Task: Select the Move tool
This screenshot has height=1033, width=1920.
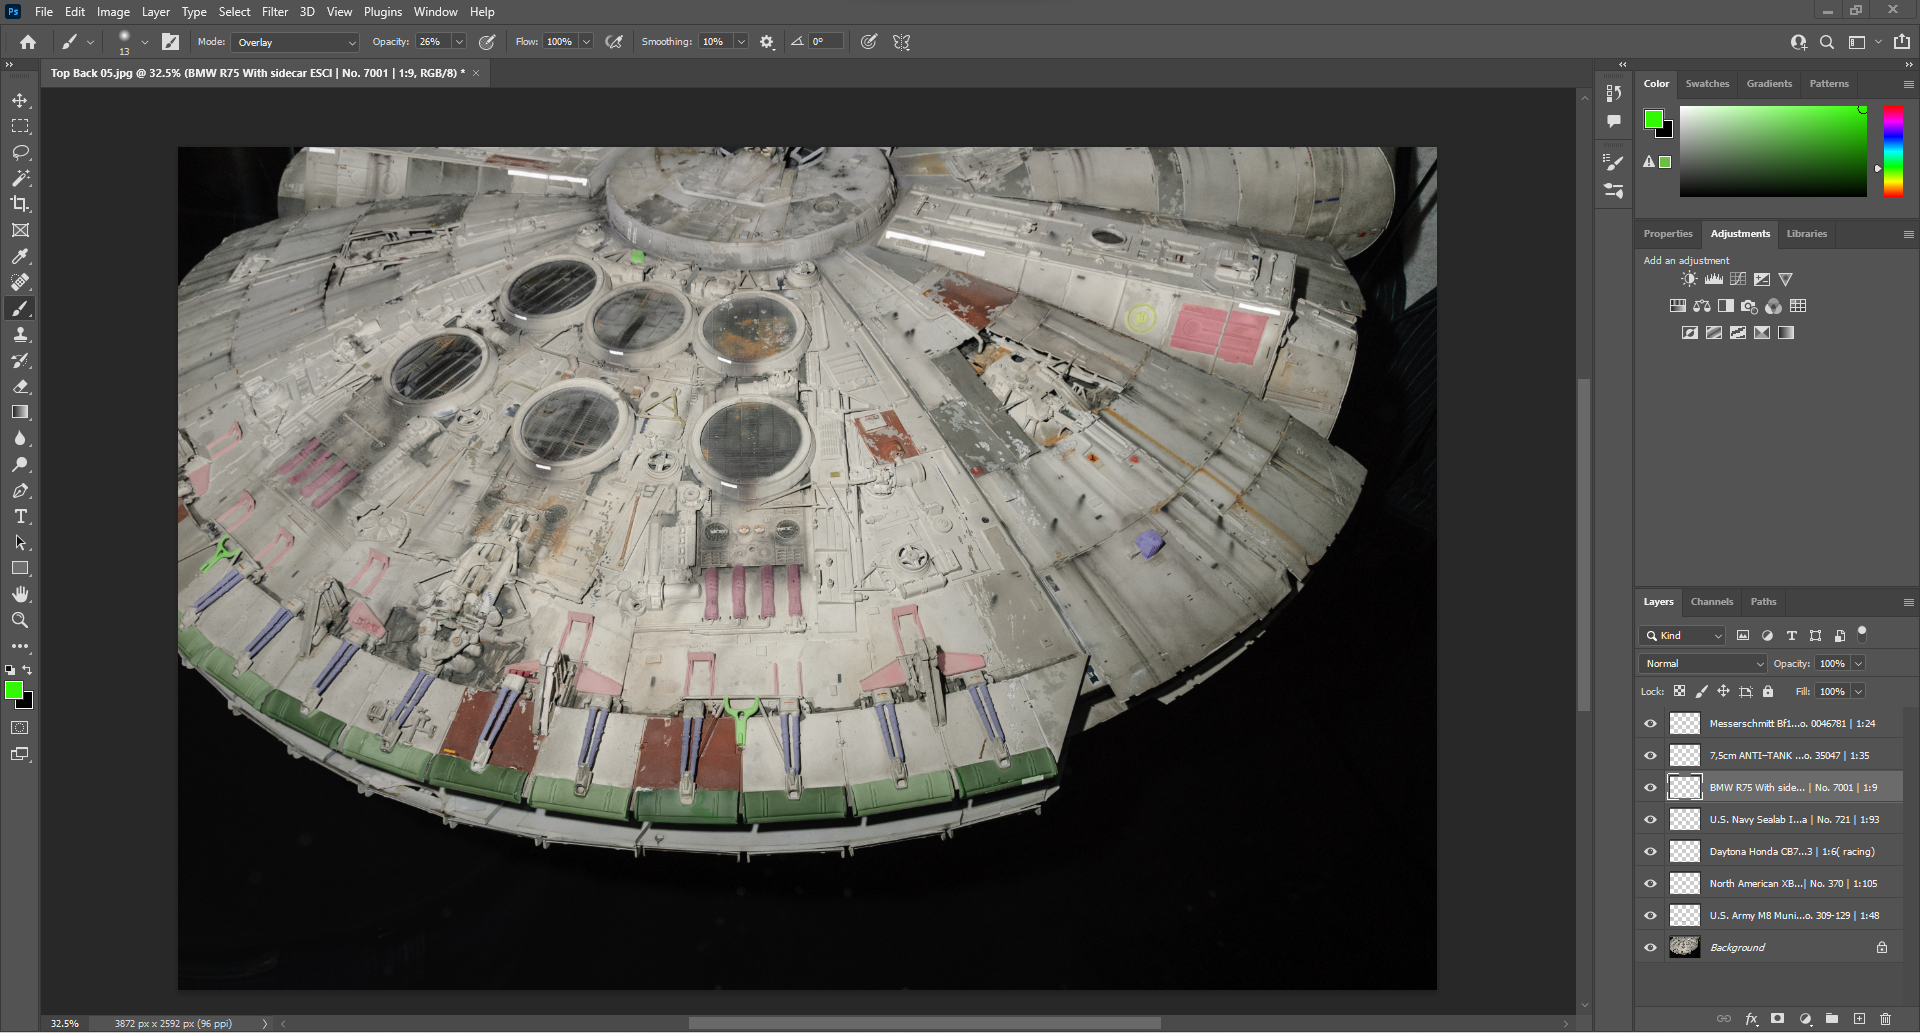Action: (20, 101)
